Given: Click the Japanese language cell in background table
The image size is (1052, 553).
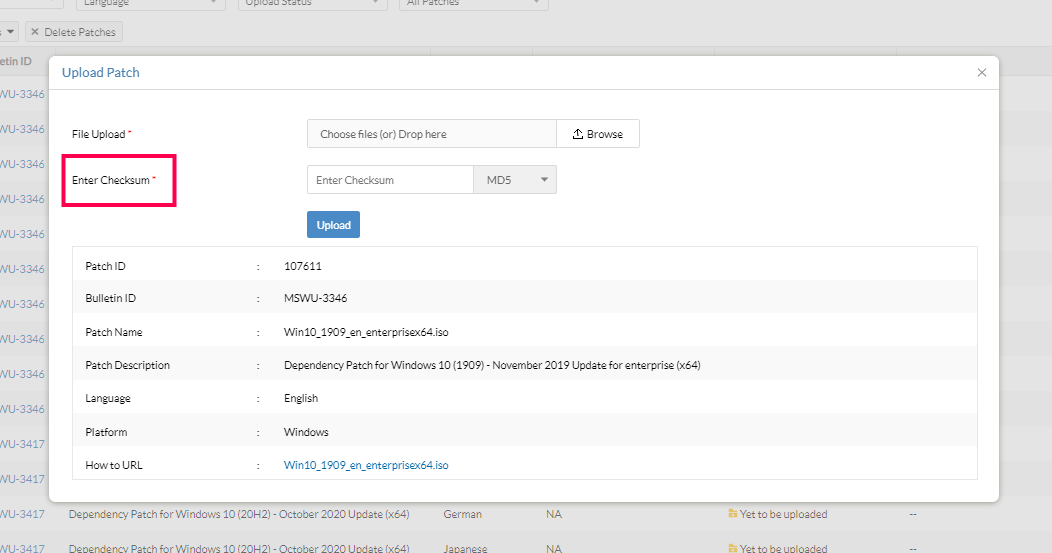Looking at the screenshot, I should tap(466, 548).
